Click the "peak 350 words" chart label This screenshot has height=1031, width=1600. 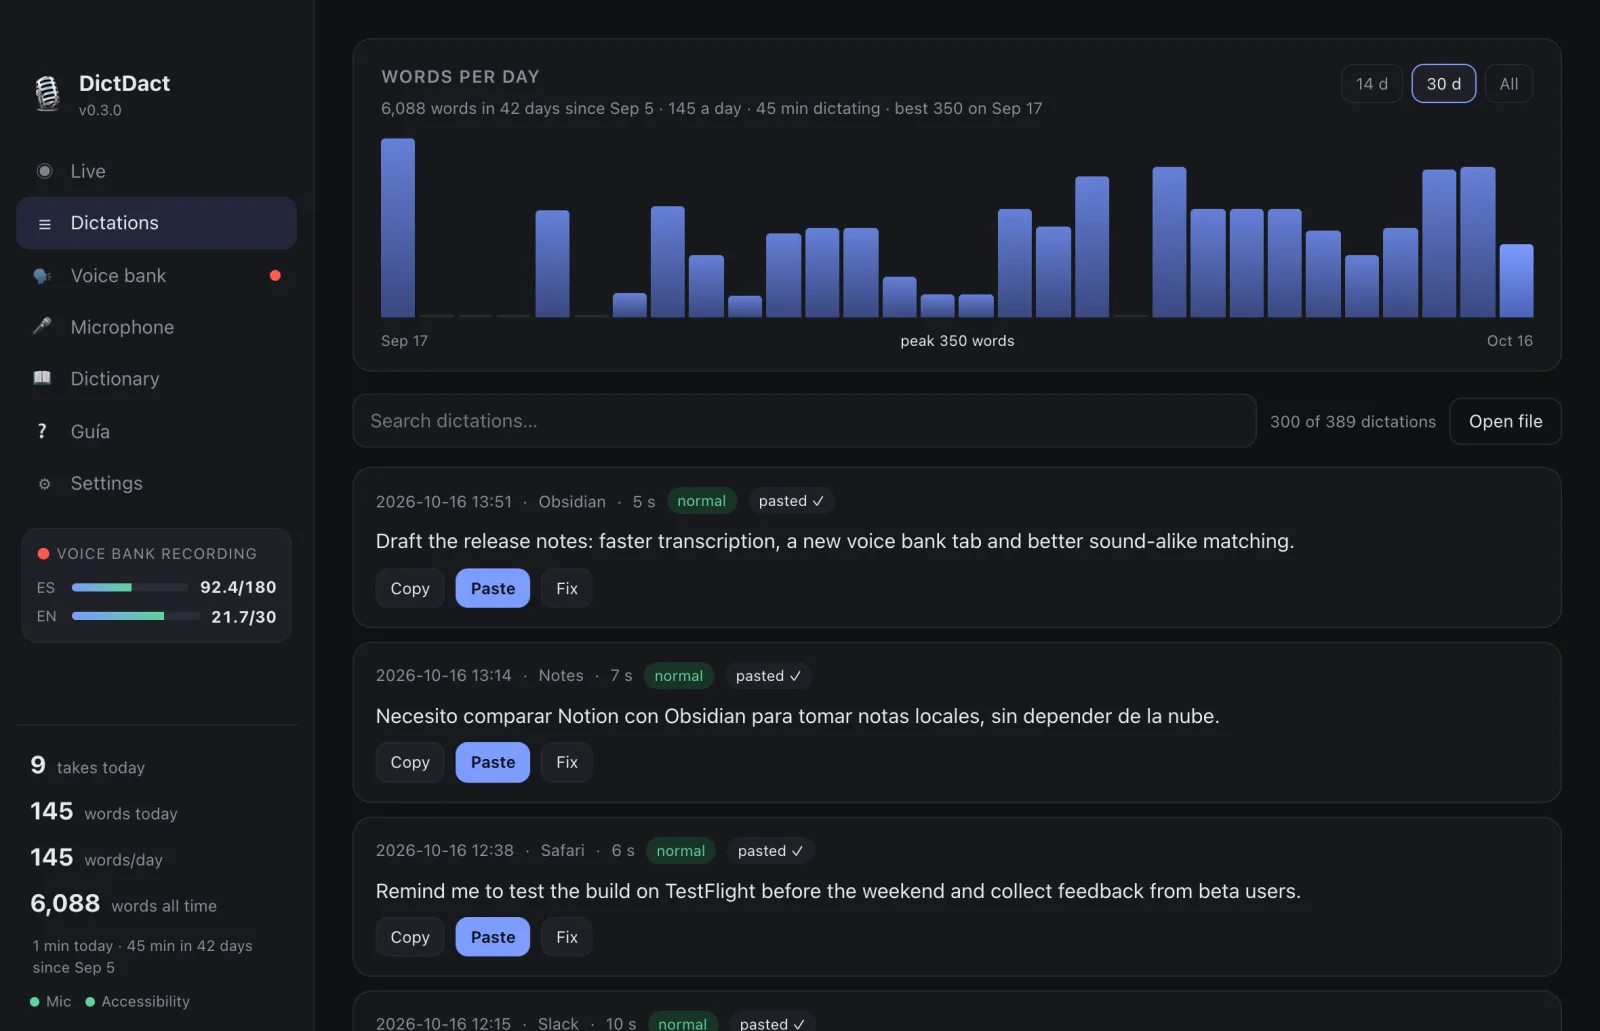click(957, 341)
